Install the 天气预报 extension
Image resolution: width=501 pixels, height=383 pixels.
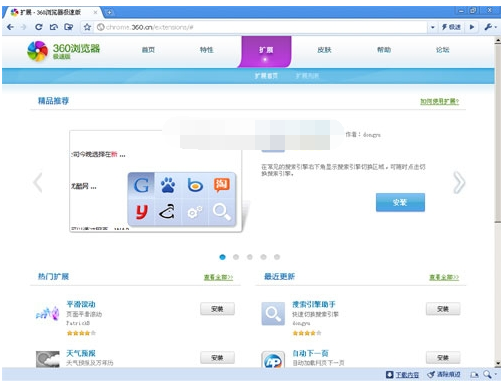[x=217, y=358]
